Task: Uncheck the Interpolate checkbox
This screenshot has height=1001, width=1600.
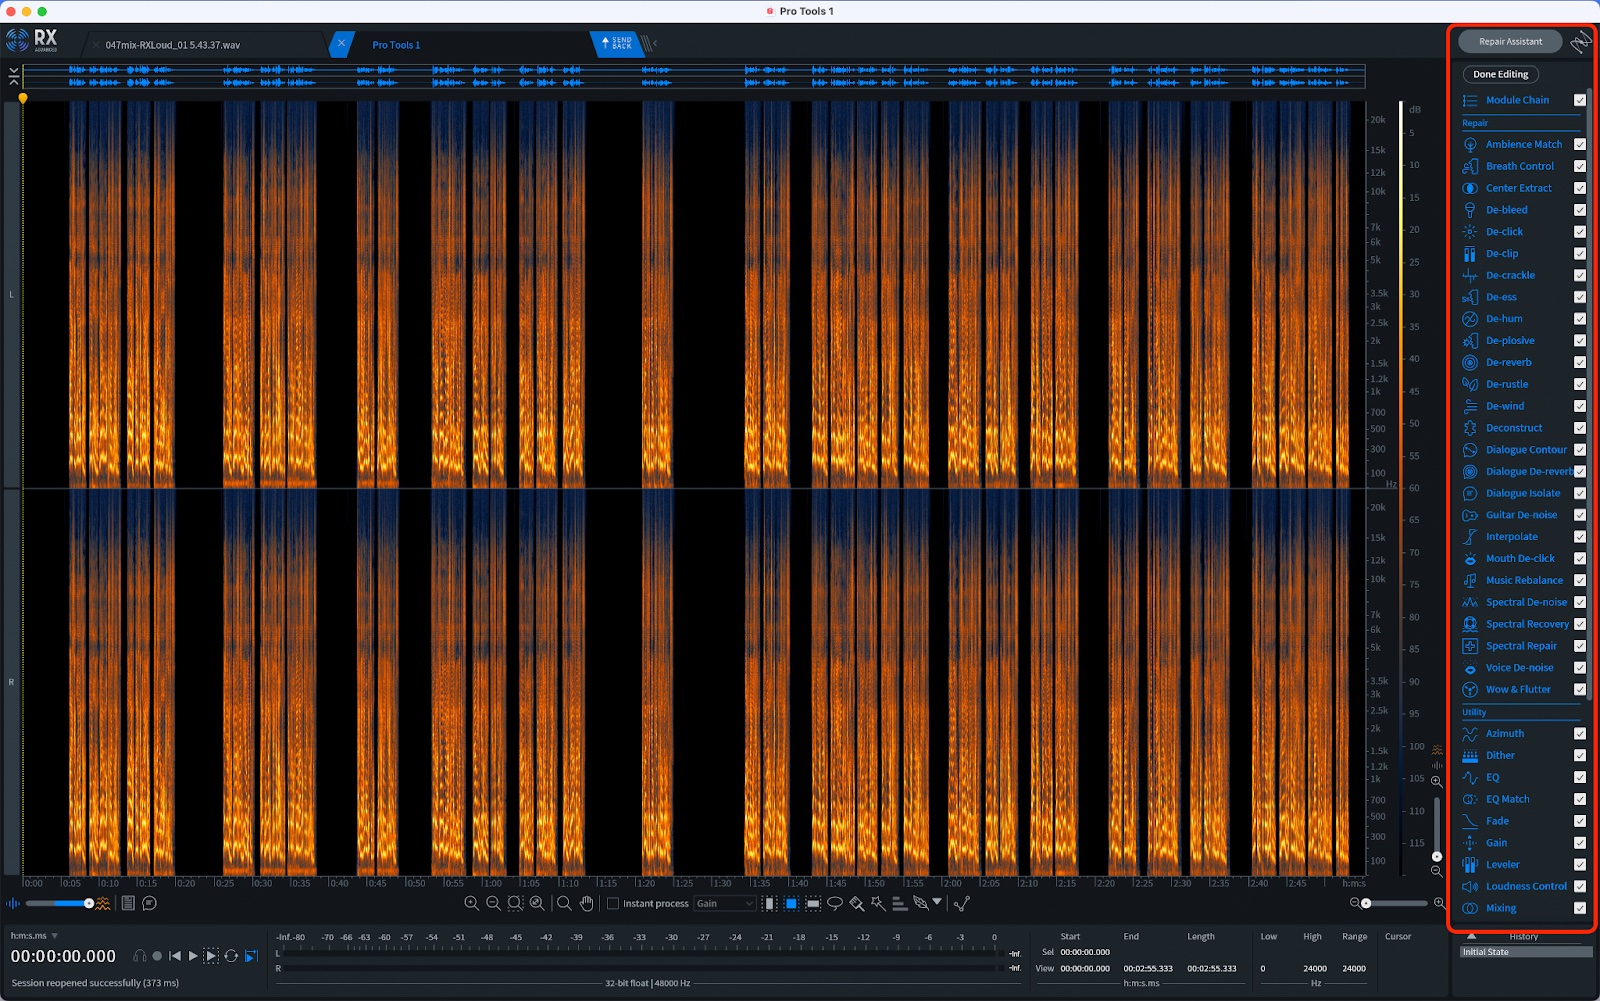Action: [1580, 537]
